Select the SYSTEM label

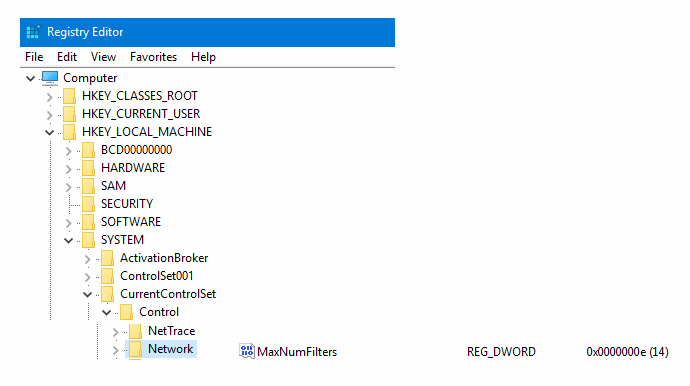[122, 240]
